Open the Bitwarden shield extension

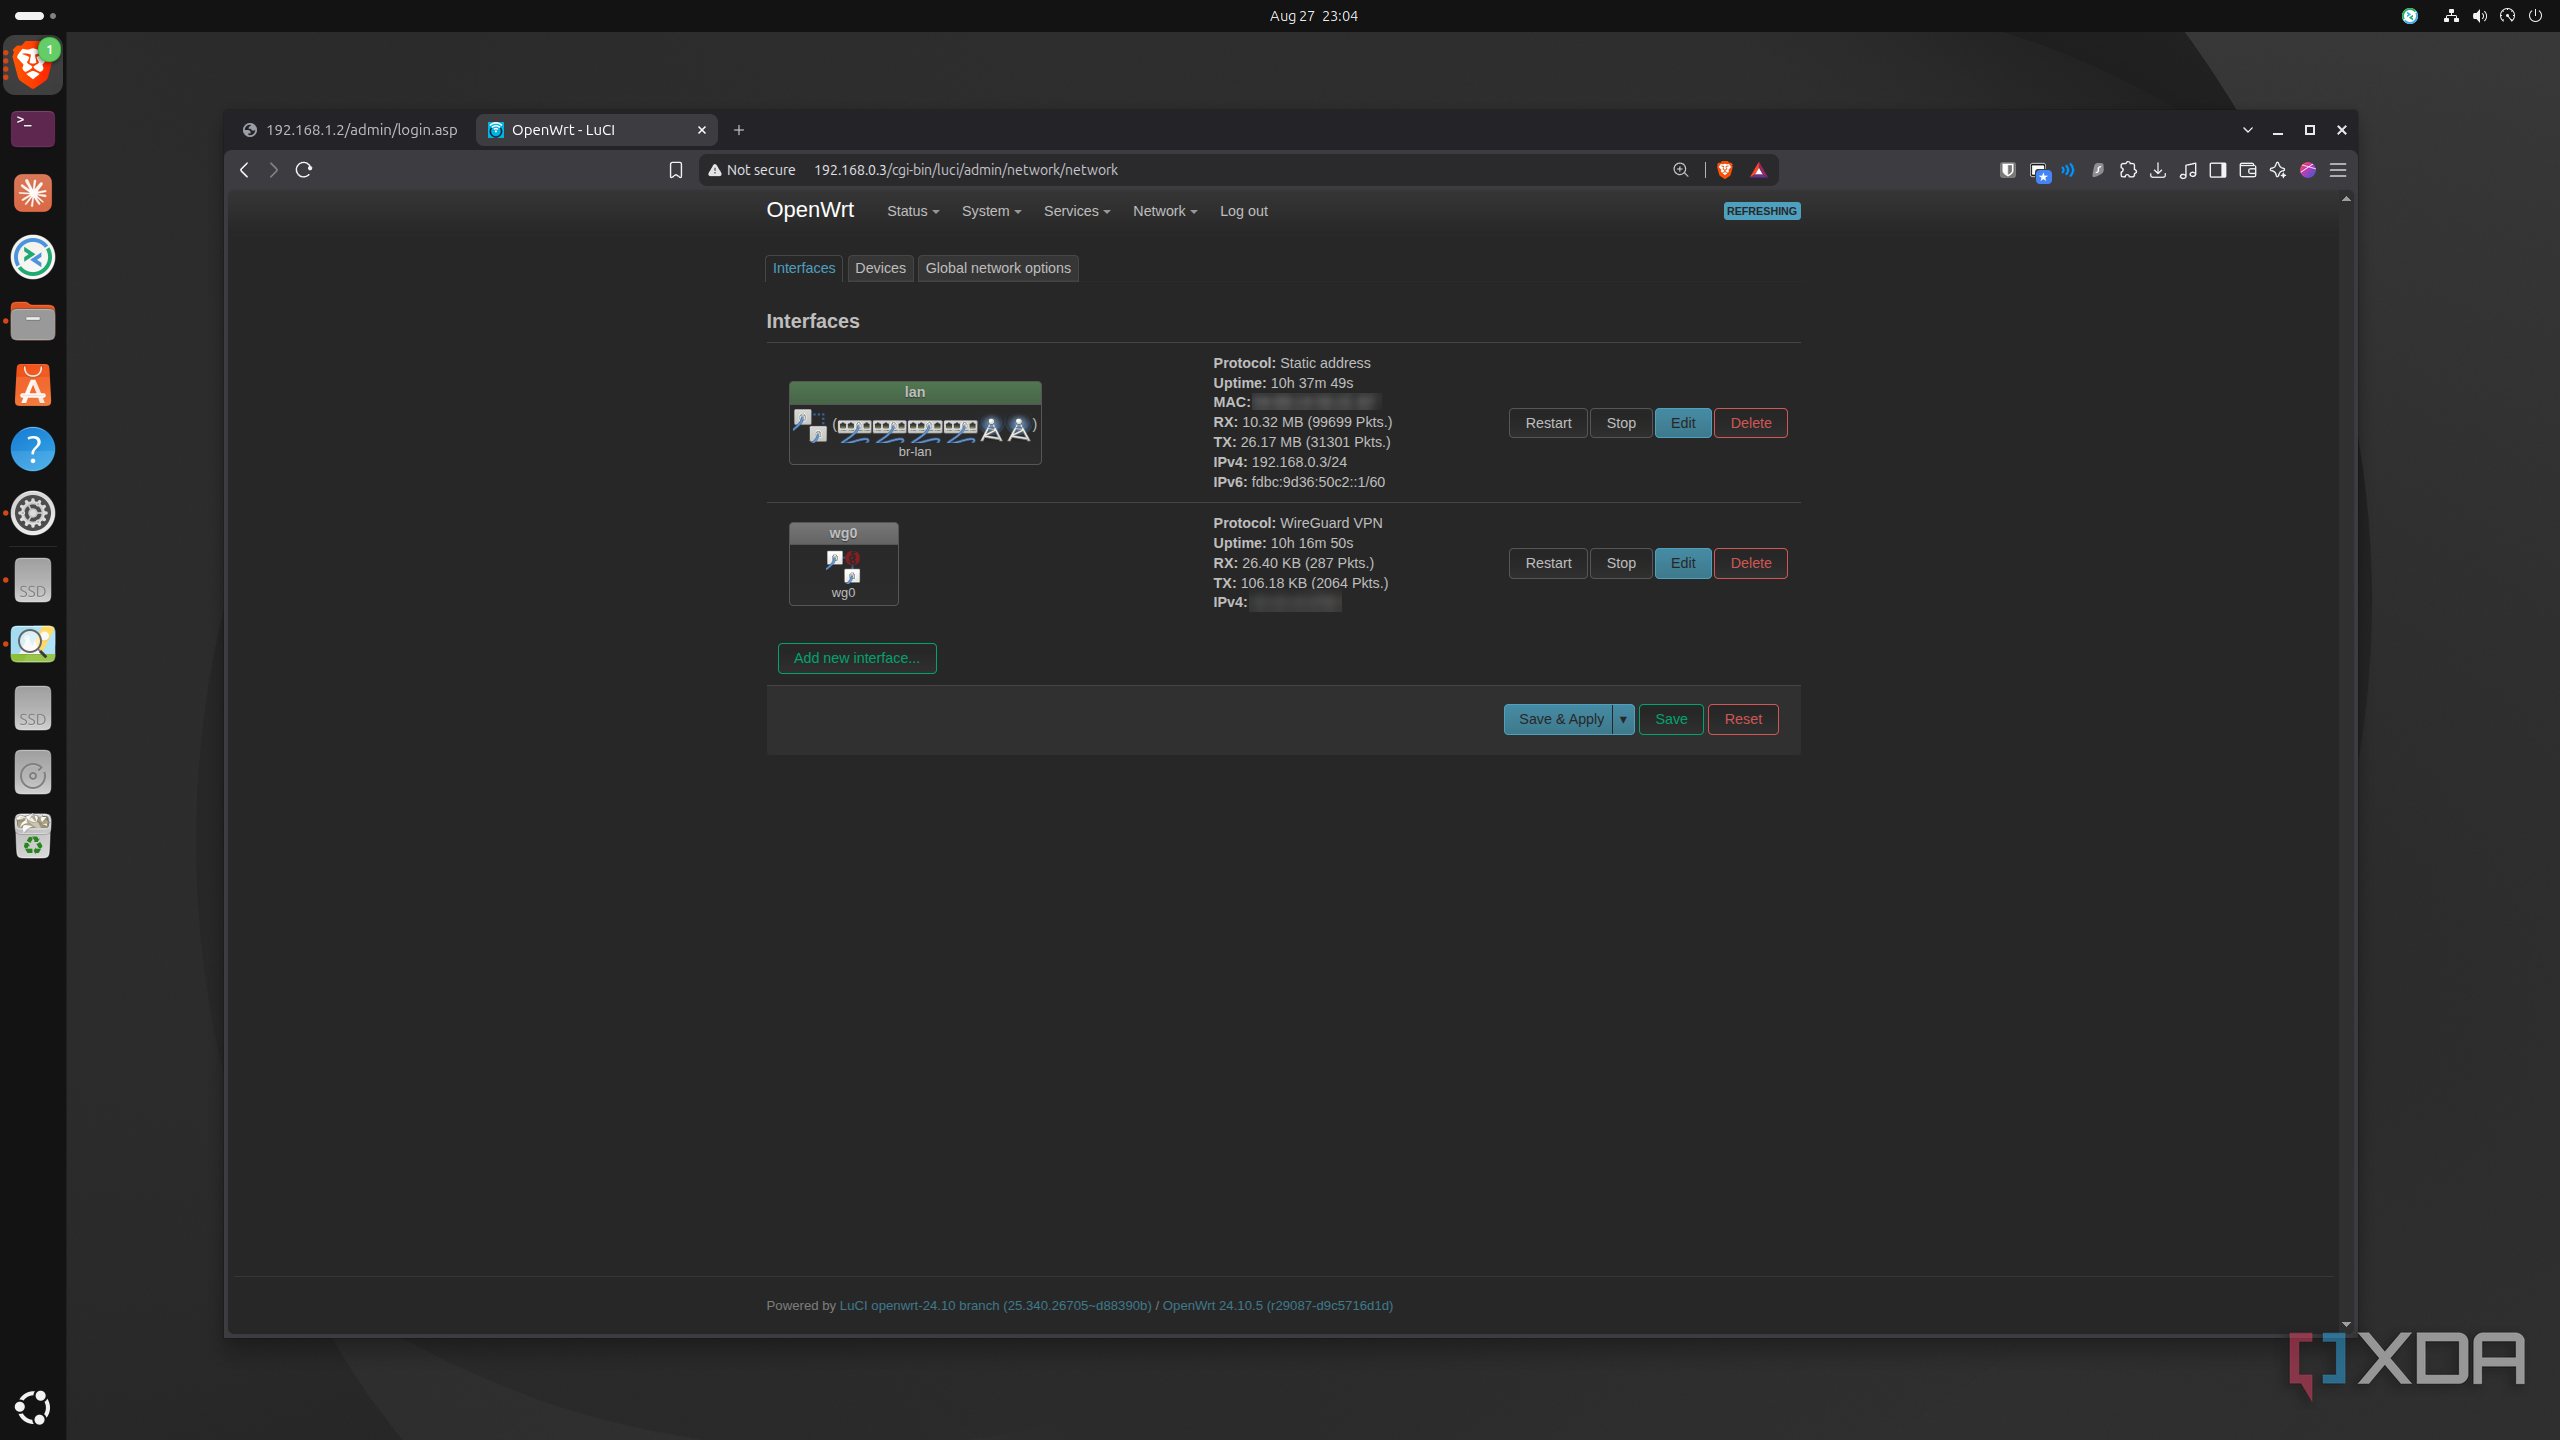tap(2007, 170)
